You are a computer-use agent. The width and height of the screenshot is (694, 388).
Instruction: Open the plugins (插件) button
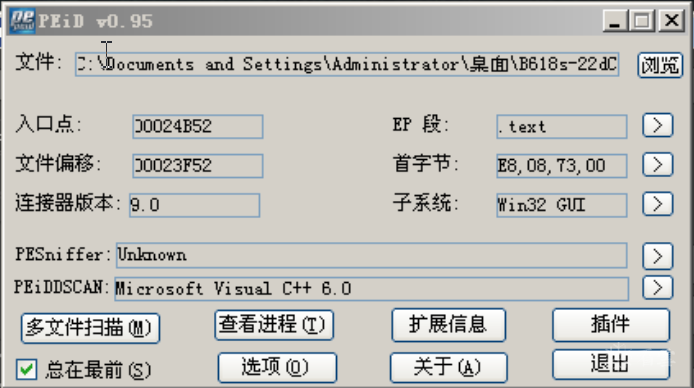click(611, 325)
